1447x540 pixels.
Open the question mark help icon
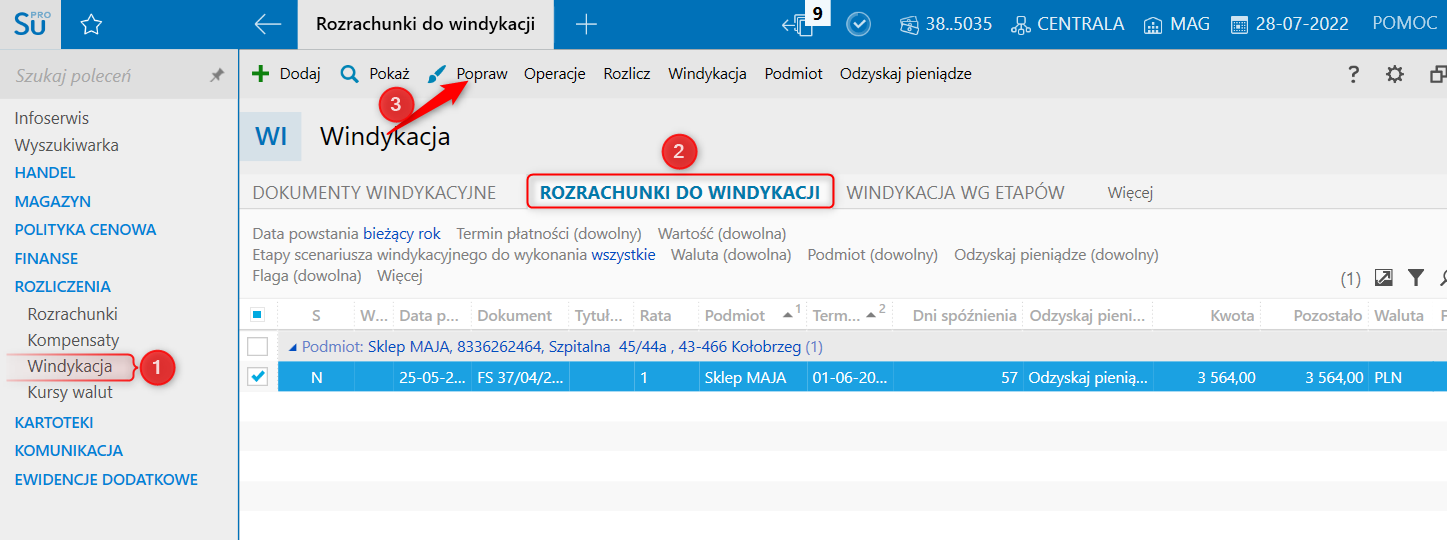point(1353,74)
